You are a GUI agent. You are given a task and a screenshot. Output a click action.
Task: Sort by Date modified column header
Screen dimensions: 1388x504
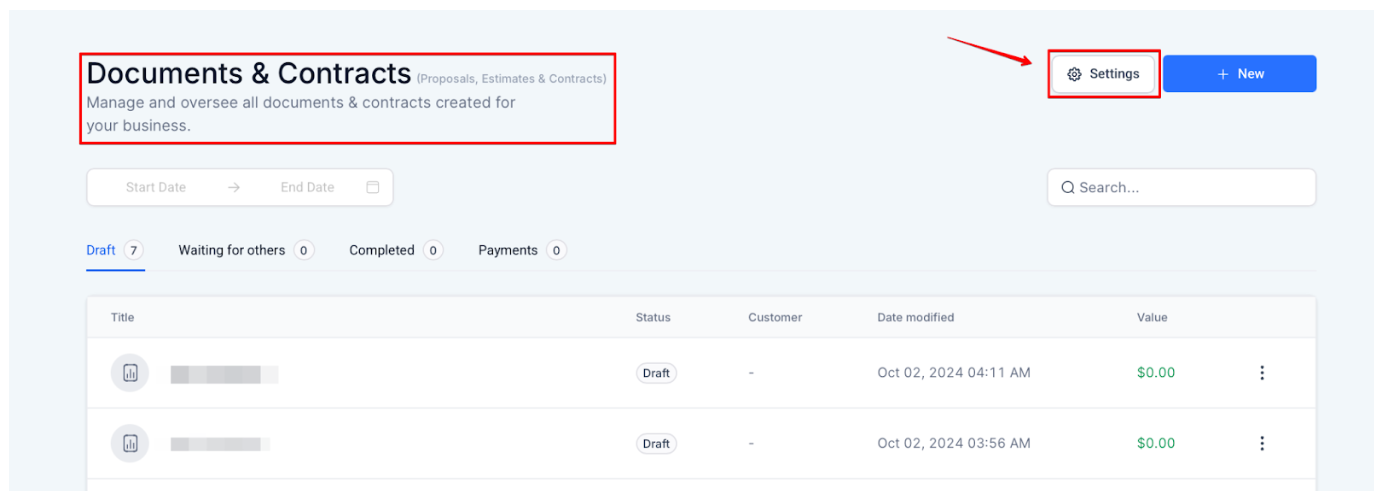[x=915, y=317]
